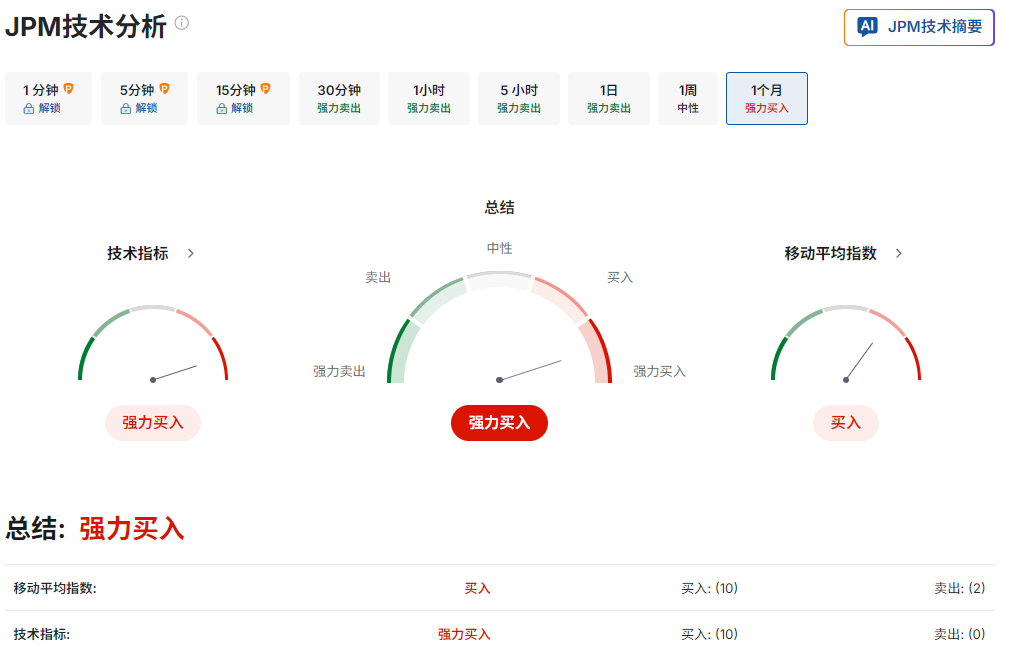Open the JPM技术摘要 button

point(918,27)
